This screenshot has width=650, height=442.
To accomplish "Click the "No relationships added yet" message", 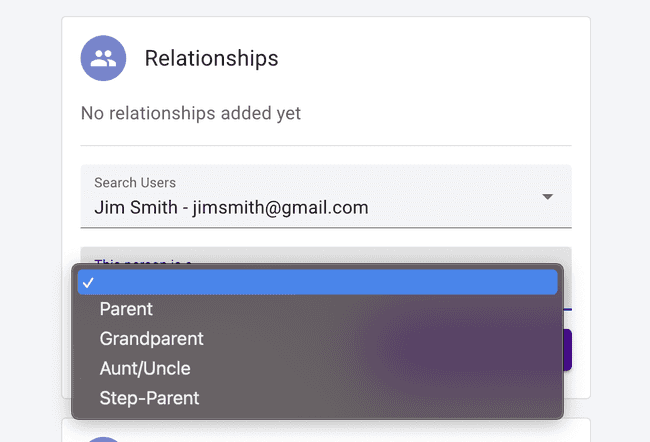I will click(191, 113).
